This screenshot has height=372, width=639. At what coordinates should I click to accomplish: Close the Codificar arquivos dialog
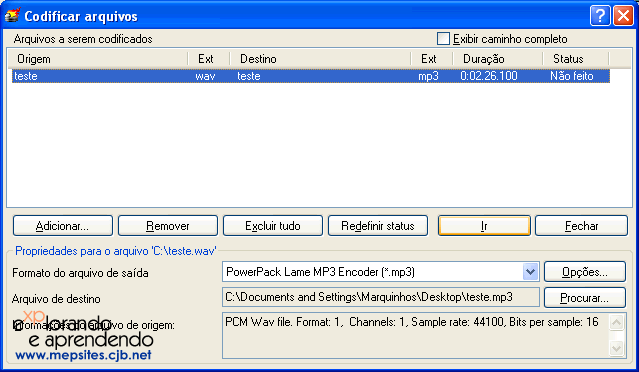[x=624, y=16]
